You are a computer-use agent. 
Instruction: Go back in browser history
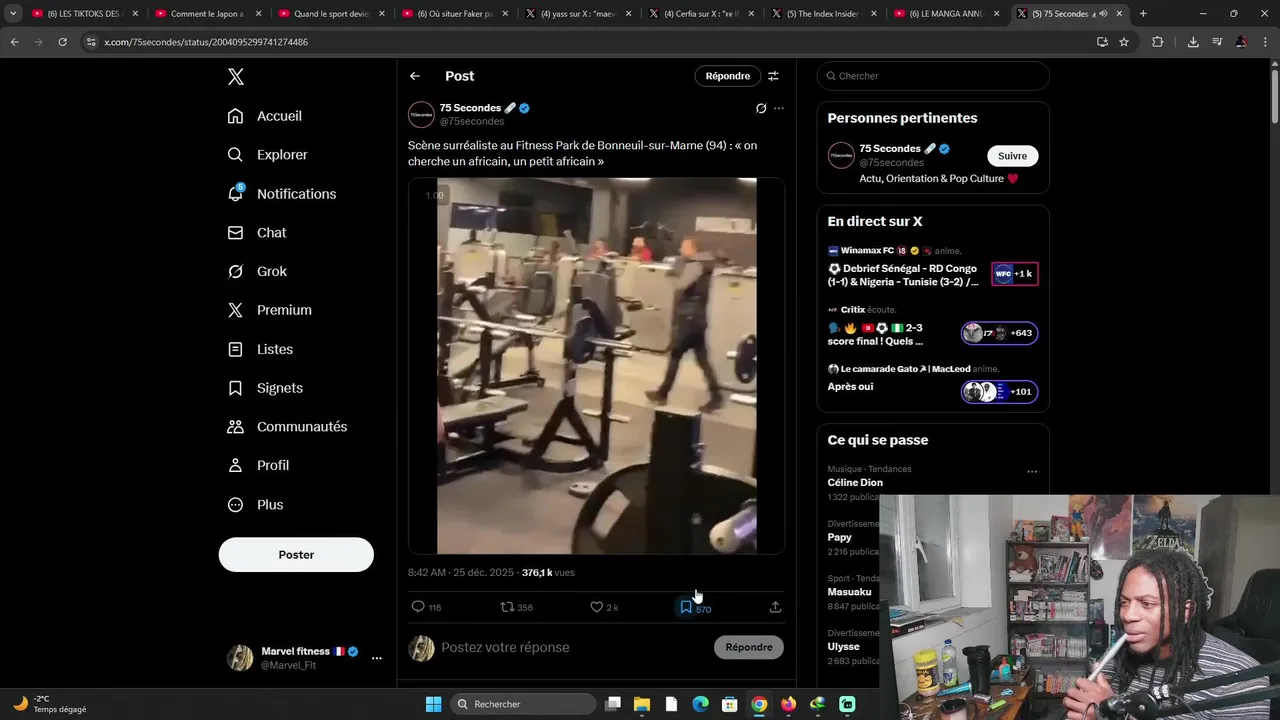pyautogui.click(x=15, y=42)
